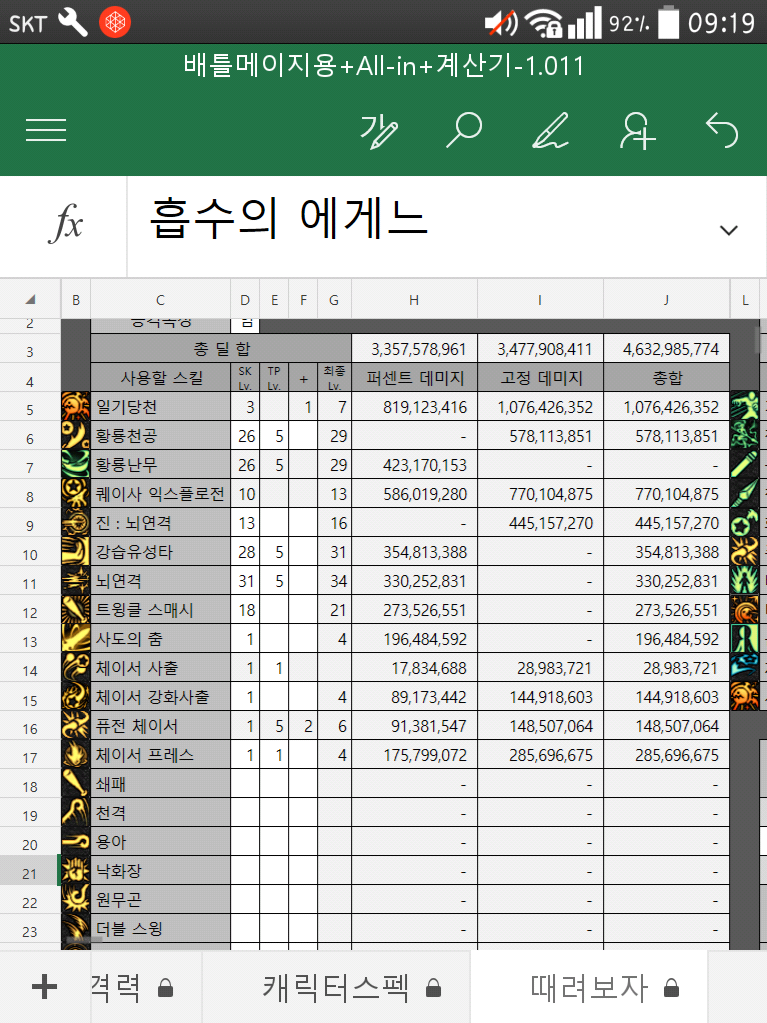Select column H header
This screenshot has width=767, height=1023.
(414, 299)
